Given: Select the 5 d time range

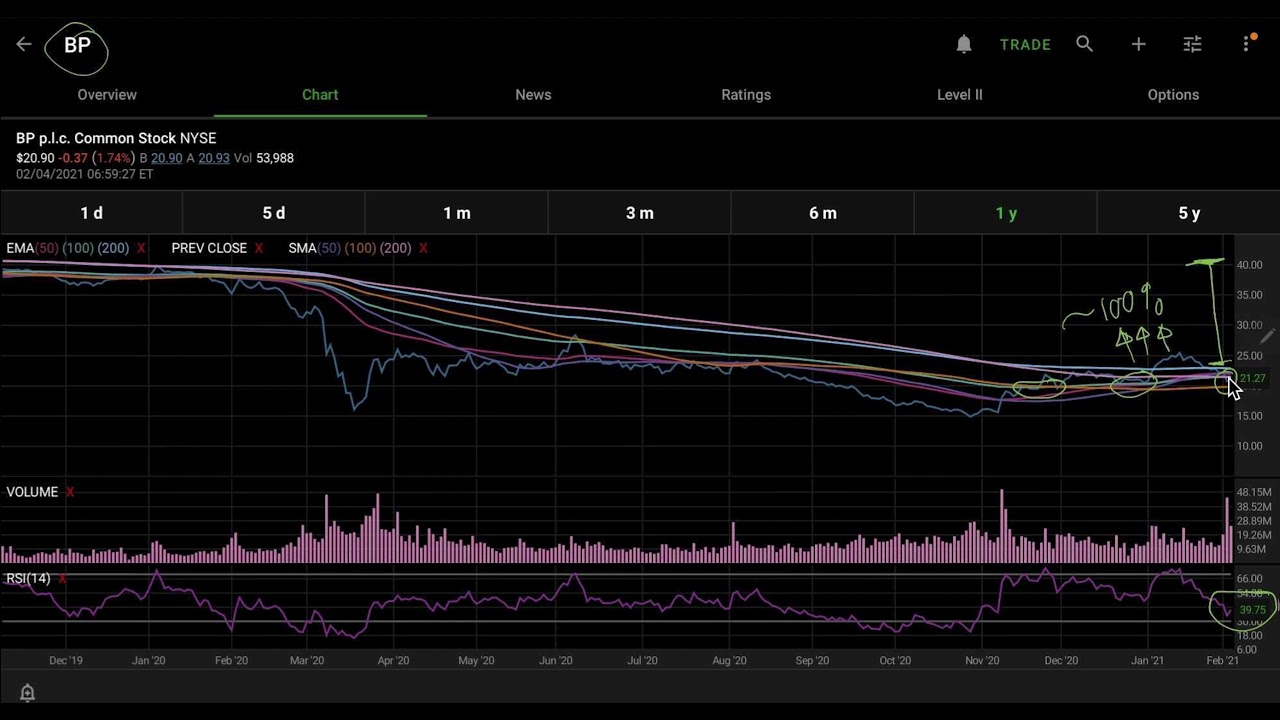Looking at the screenshot, I should click(274, 213).
